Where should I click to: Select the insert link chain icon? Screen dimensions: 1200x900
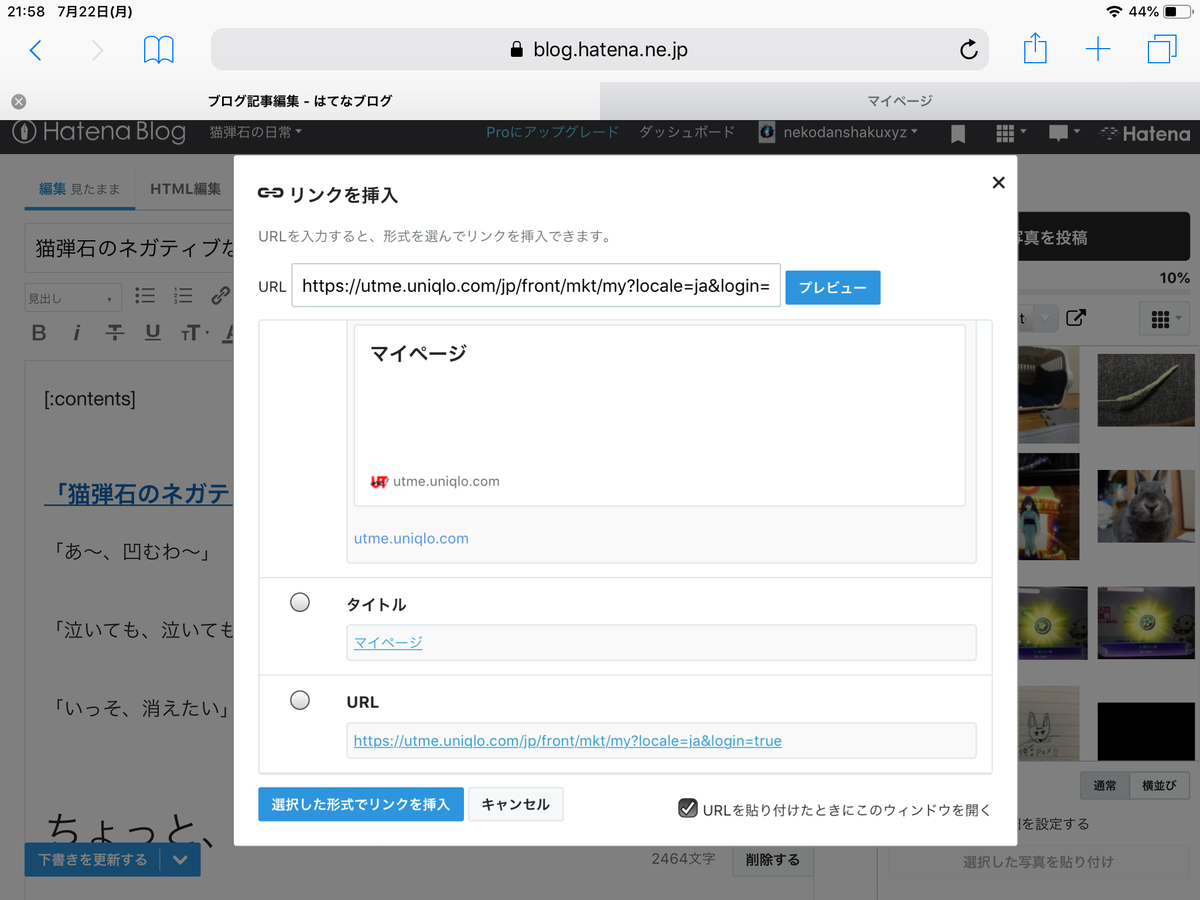(x=220, y=296)
